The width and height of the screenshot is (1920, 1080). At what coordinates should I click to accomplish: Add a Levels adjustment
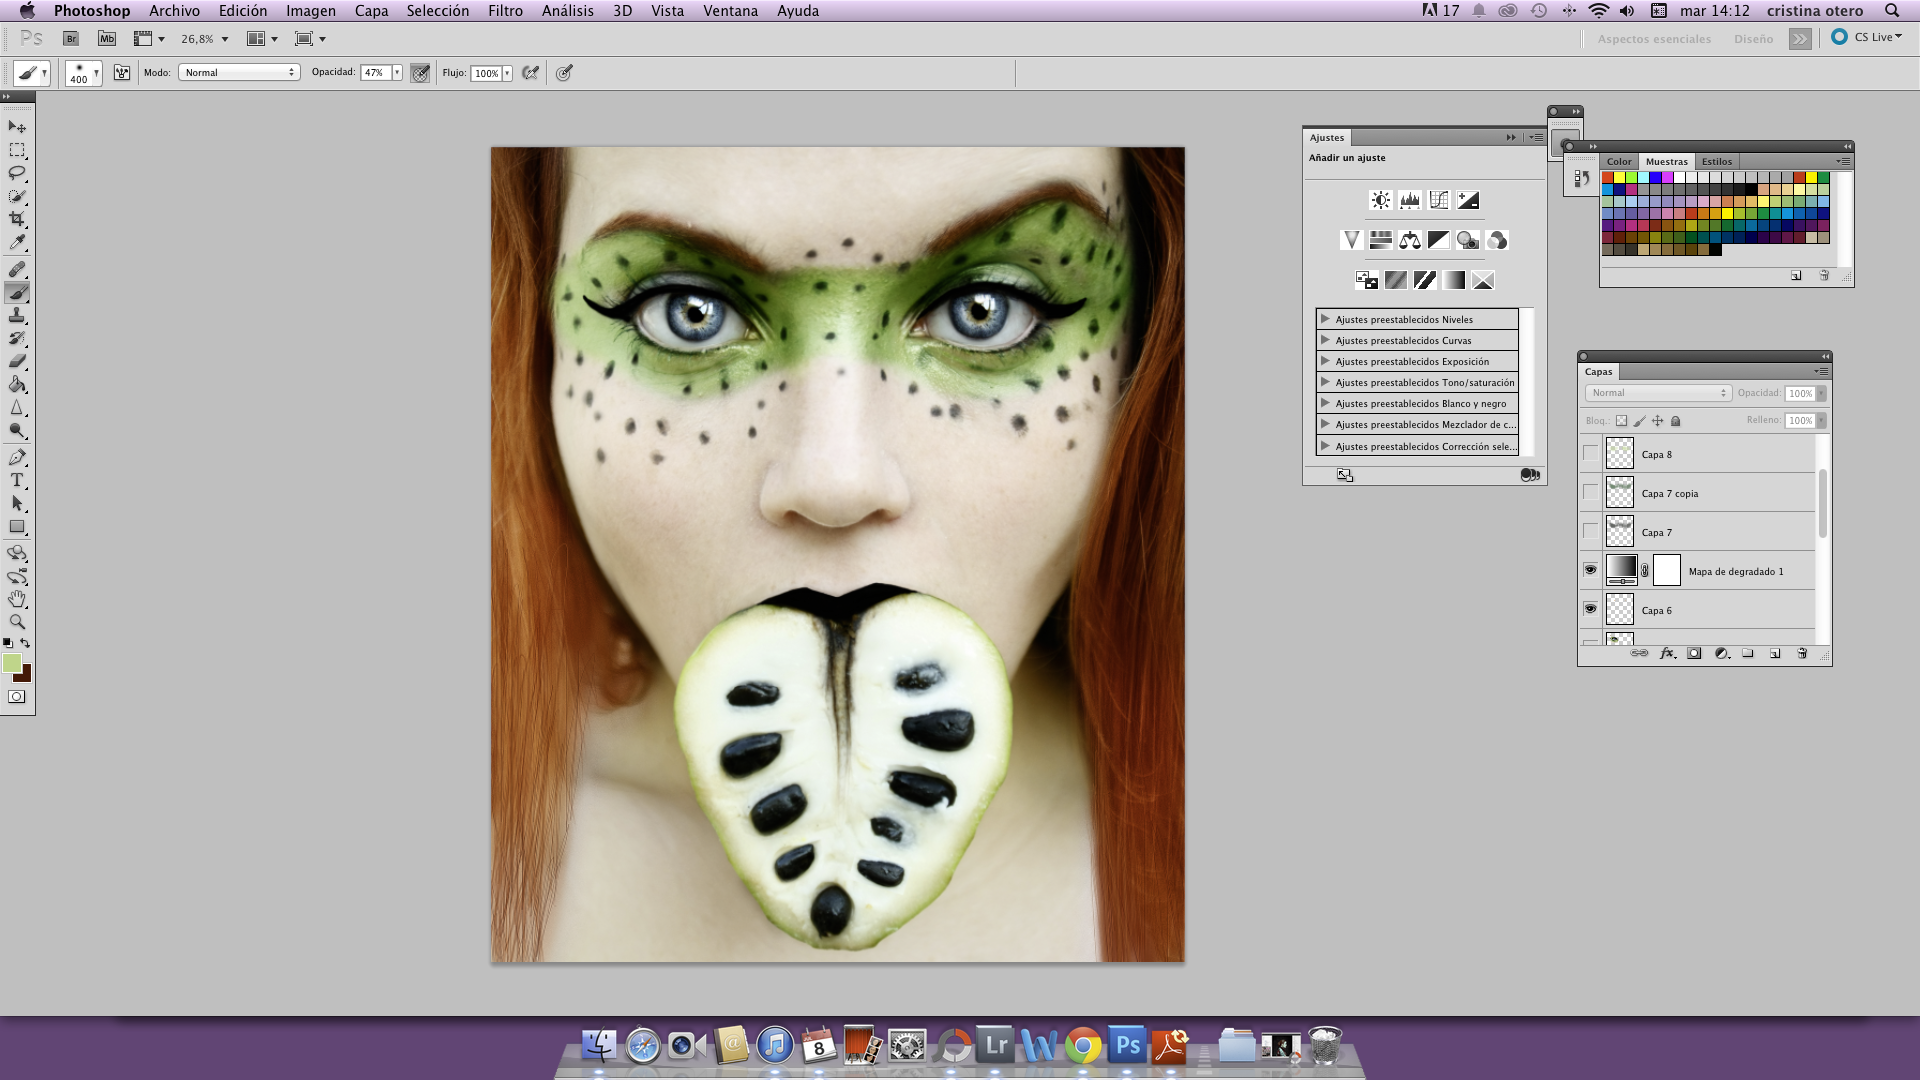1409,200
